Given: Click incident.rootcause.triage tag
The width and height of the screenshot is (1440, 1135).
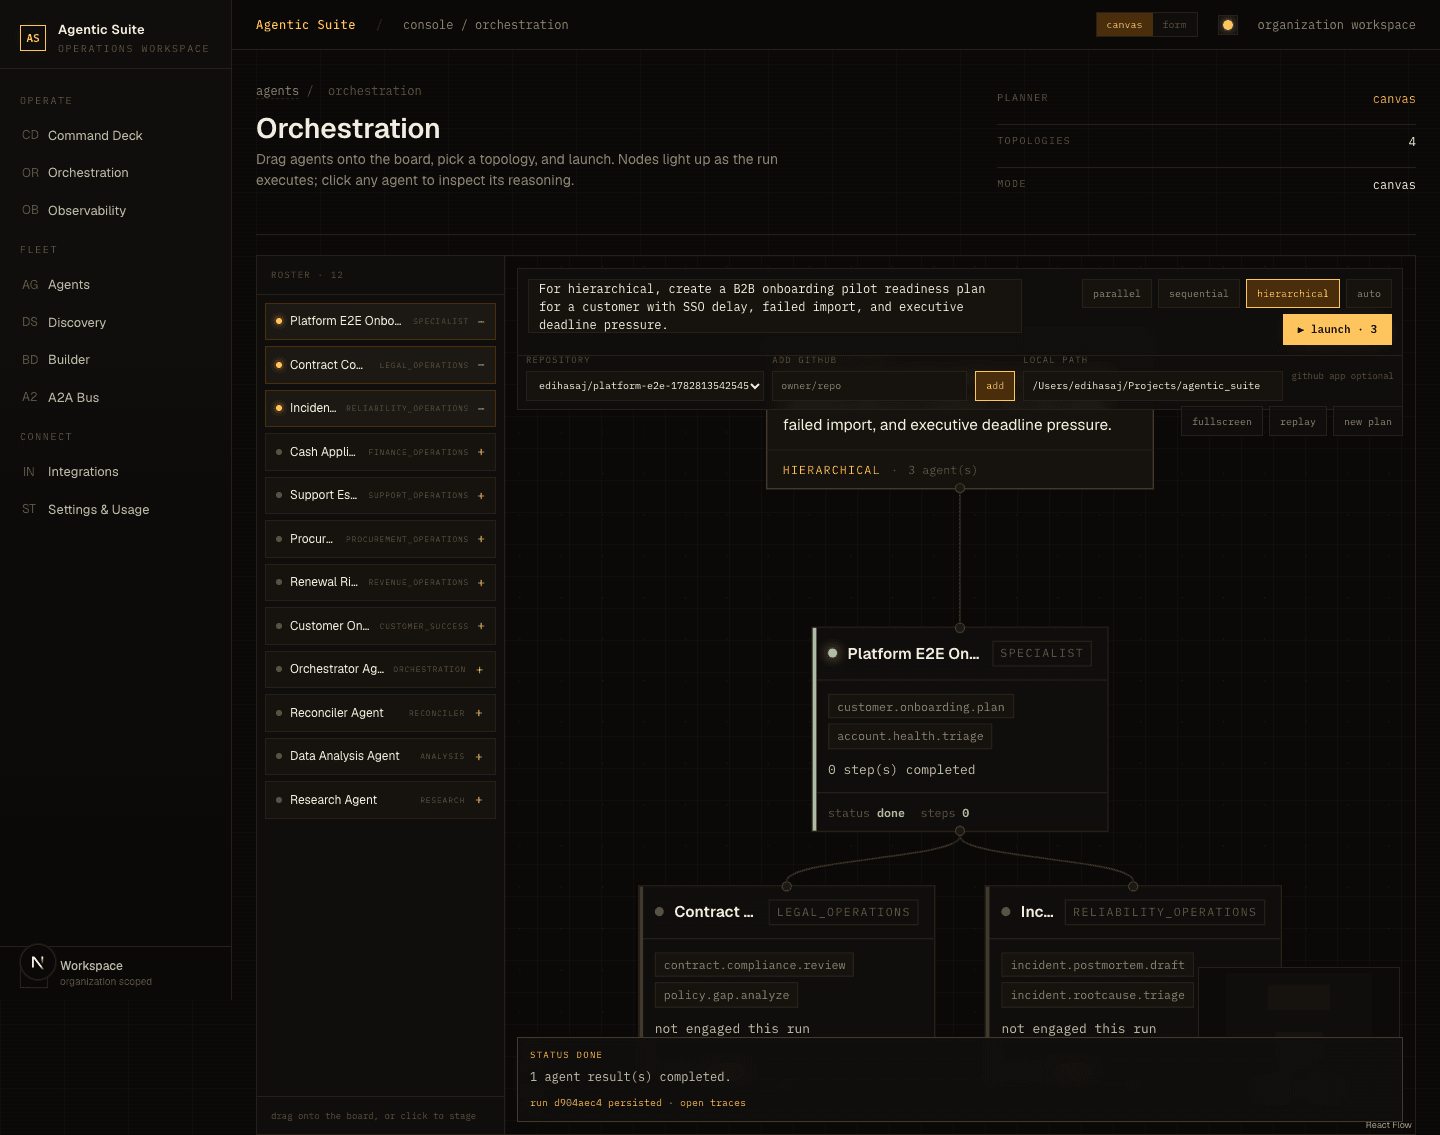Looking at the screenshot, I should 1097,995.
